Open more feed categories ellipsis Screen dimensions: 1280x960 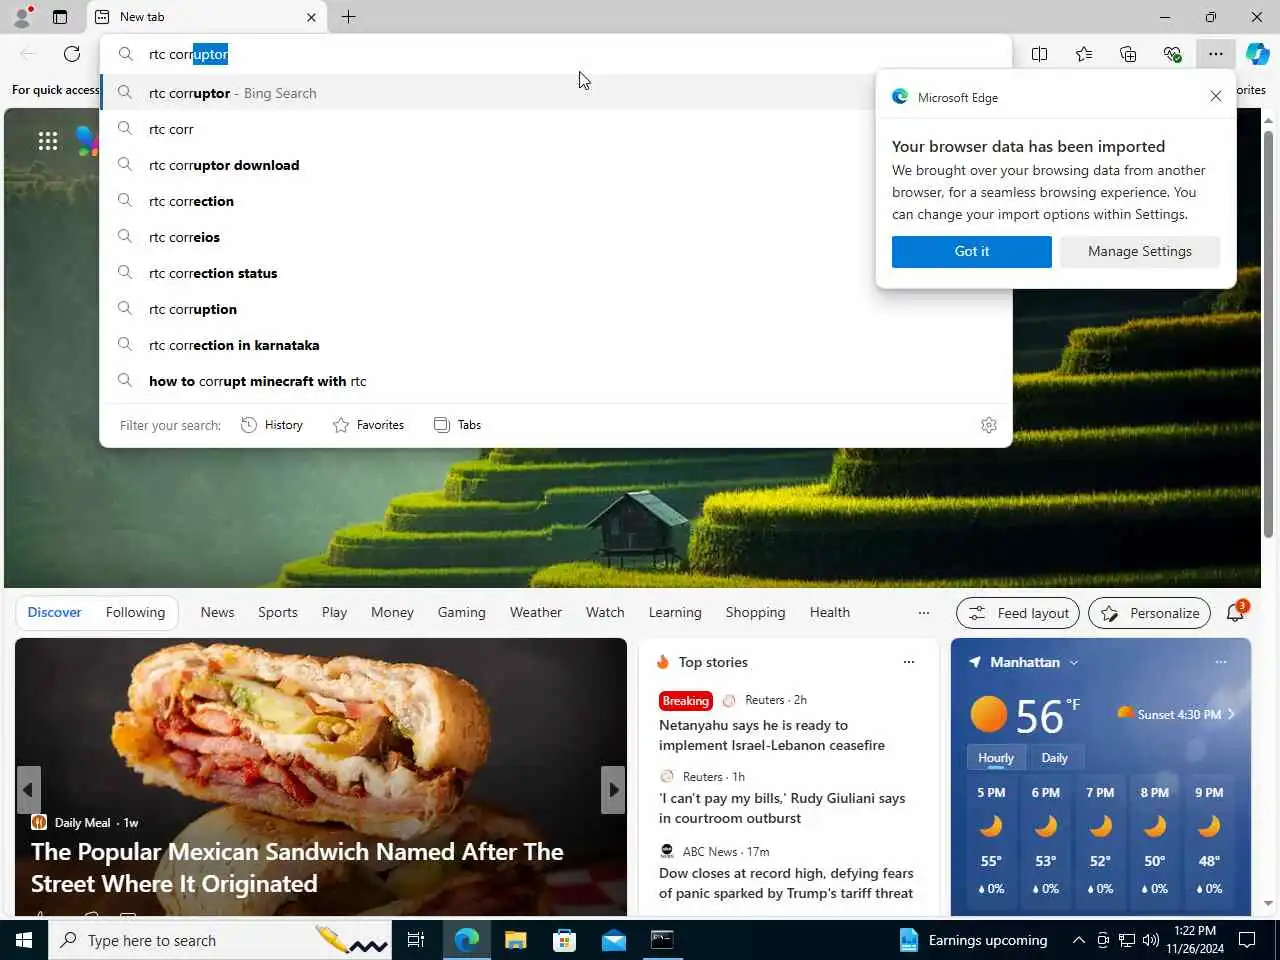point(923,613)
